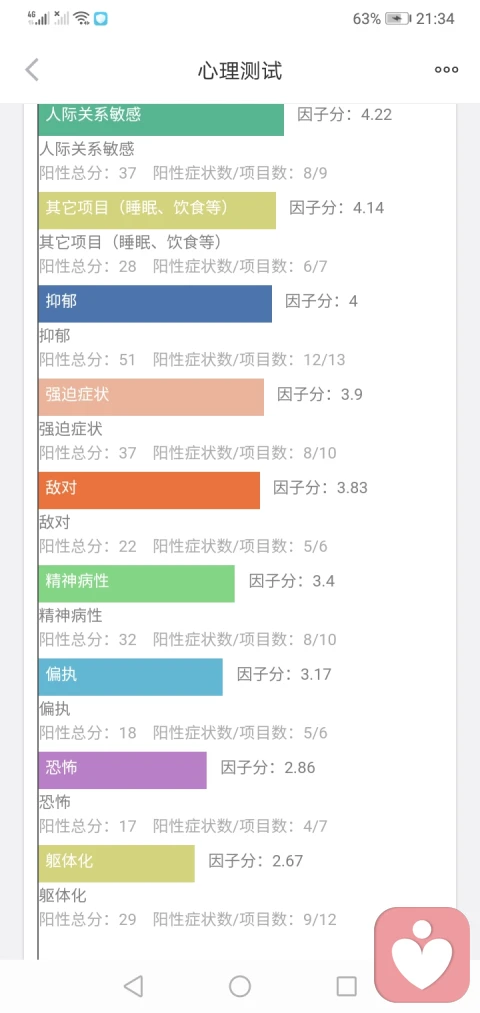Tap the Wi-Fi signal status icon
480x1013 pixels.
click(81, 18)
